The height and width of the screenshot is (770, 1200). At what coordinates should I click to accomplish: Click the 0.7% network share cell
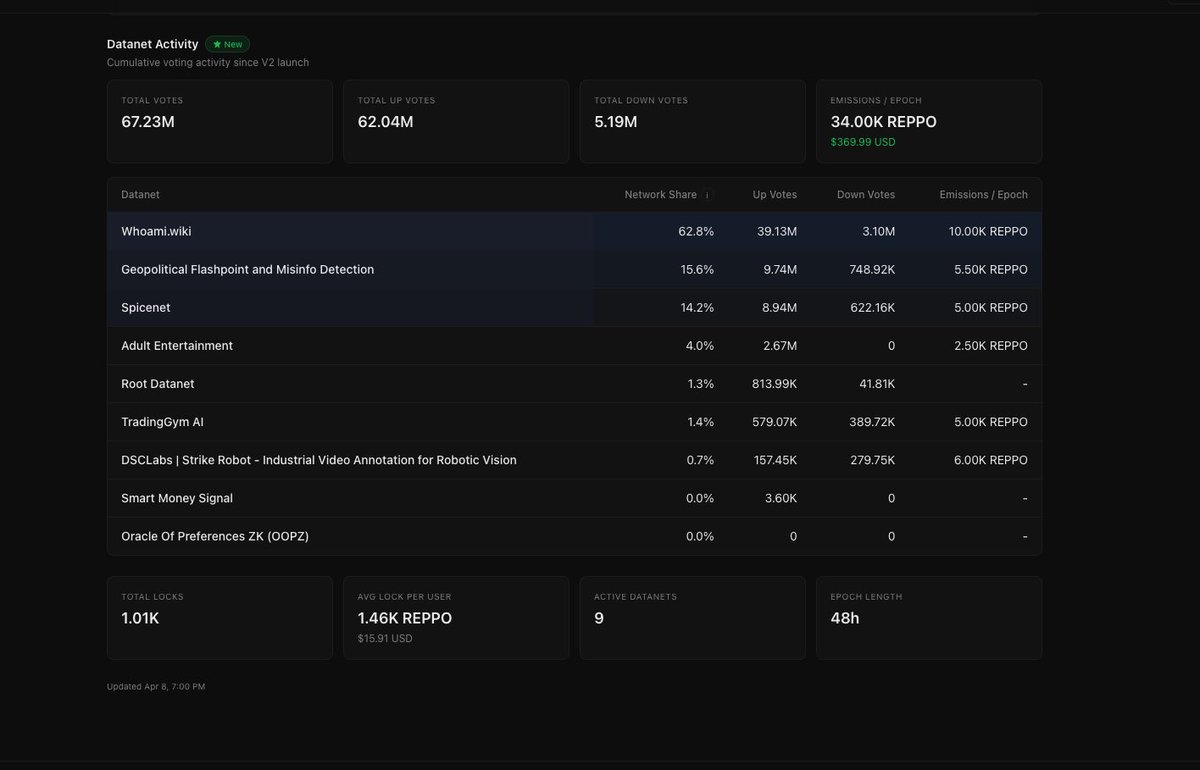pyautogui.click(x=700, y=460)
